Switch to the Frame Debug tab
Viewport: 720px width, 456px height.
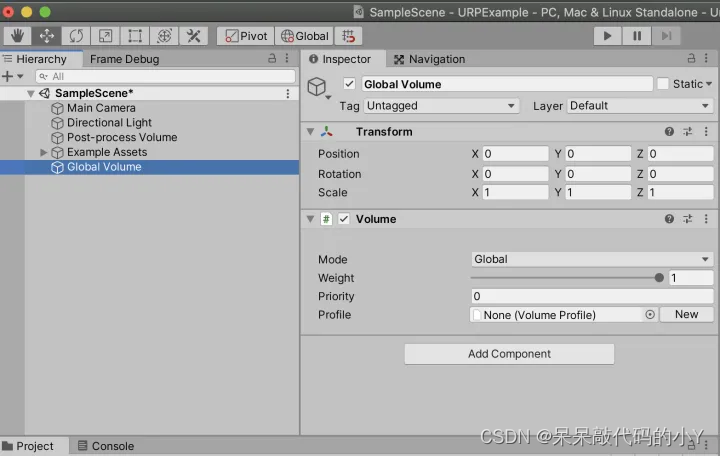coord(124,59)
